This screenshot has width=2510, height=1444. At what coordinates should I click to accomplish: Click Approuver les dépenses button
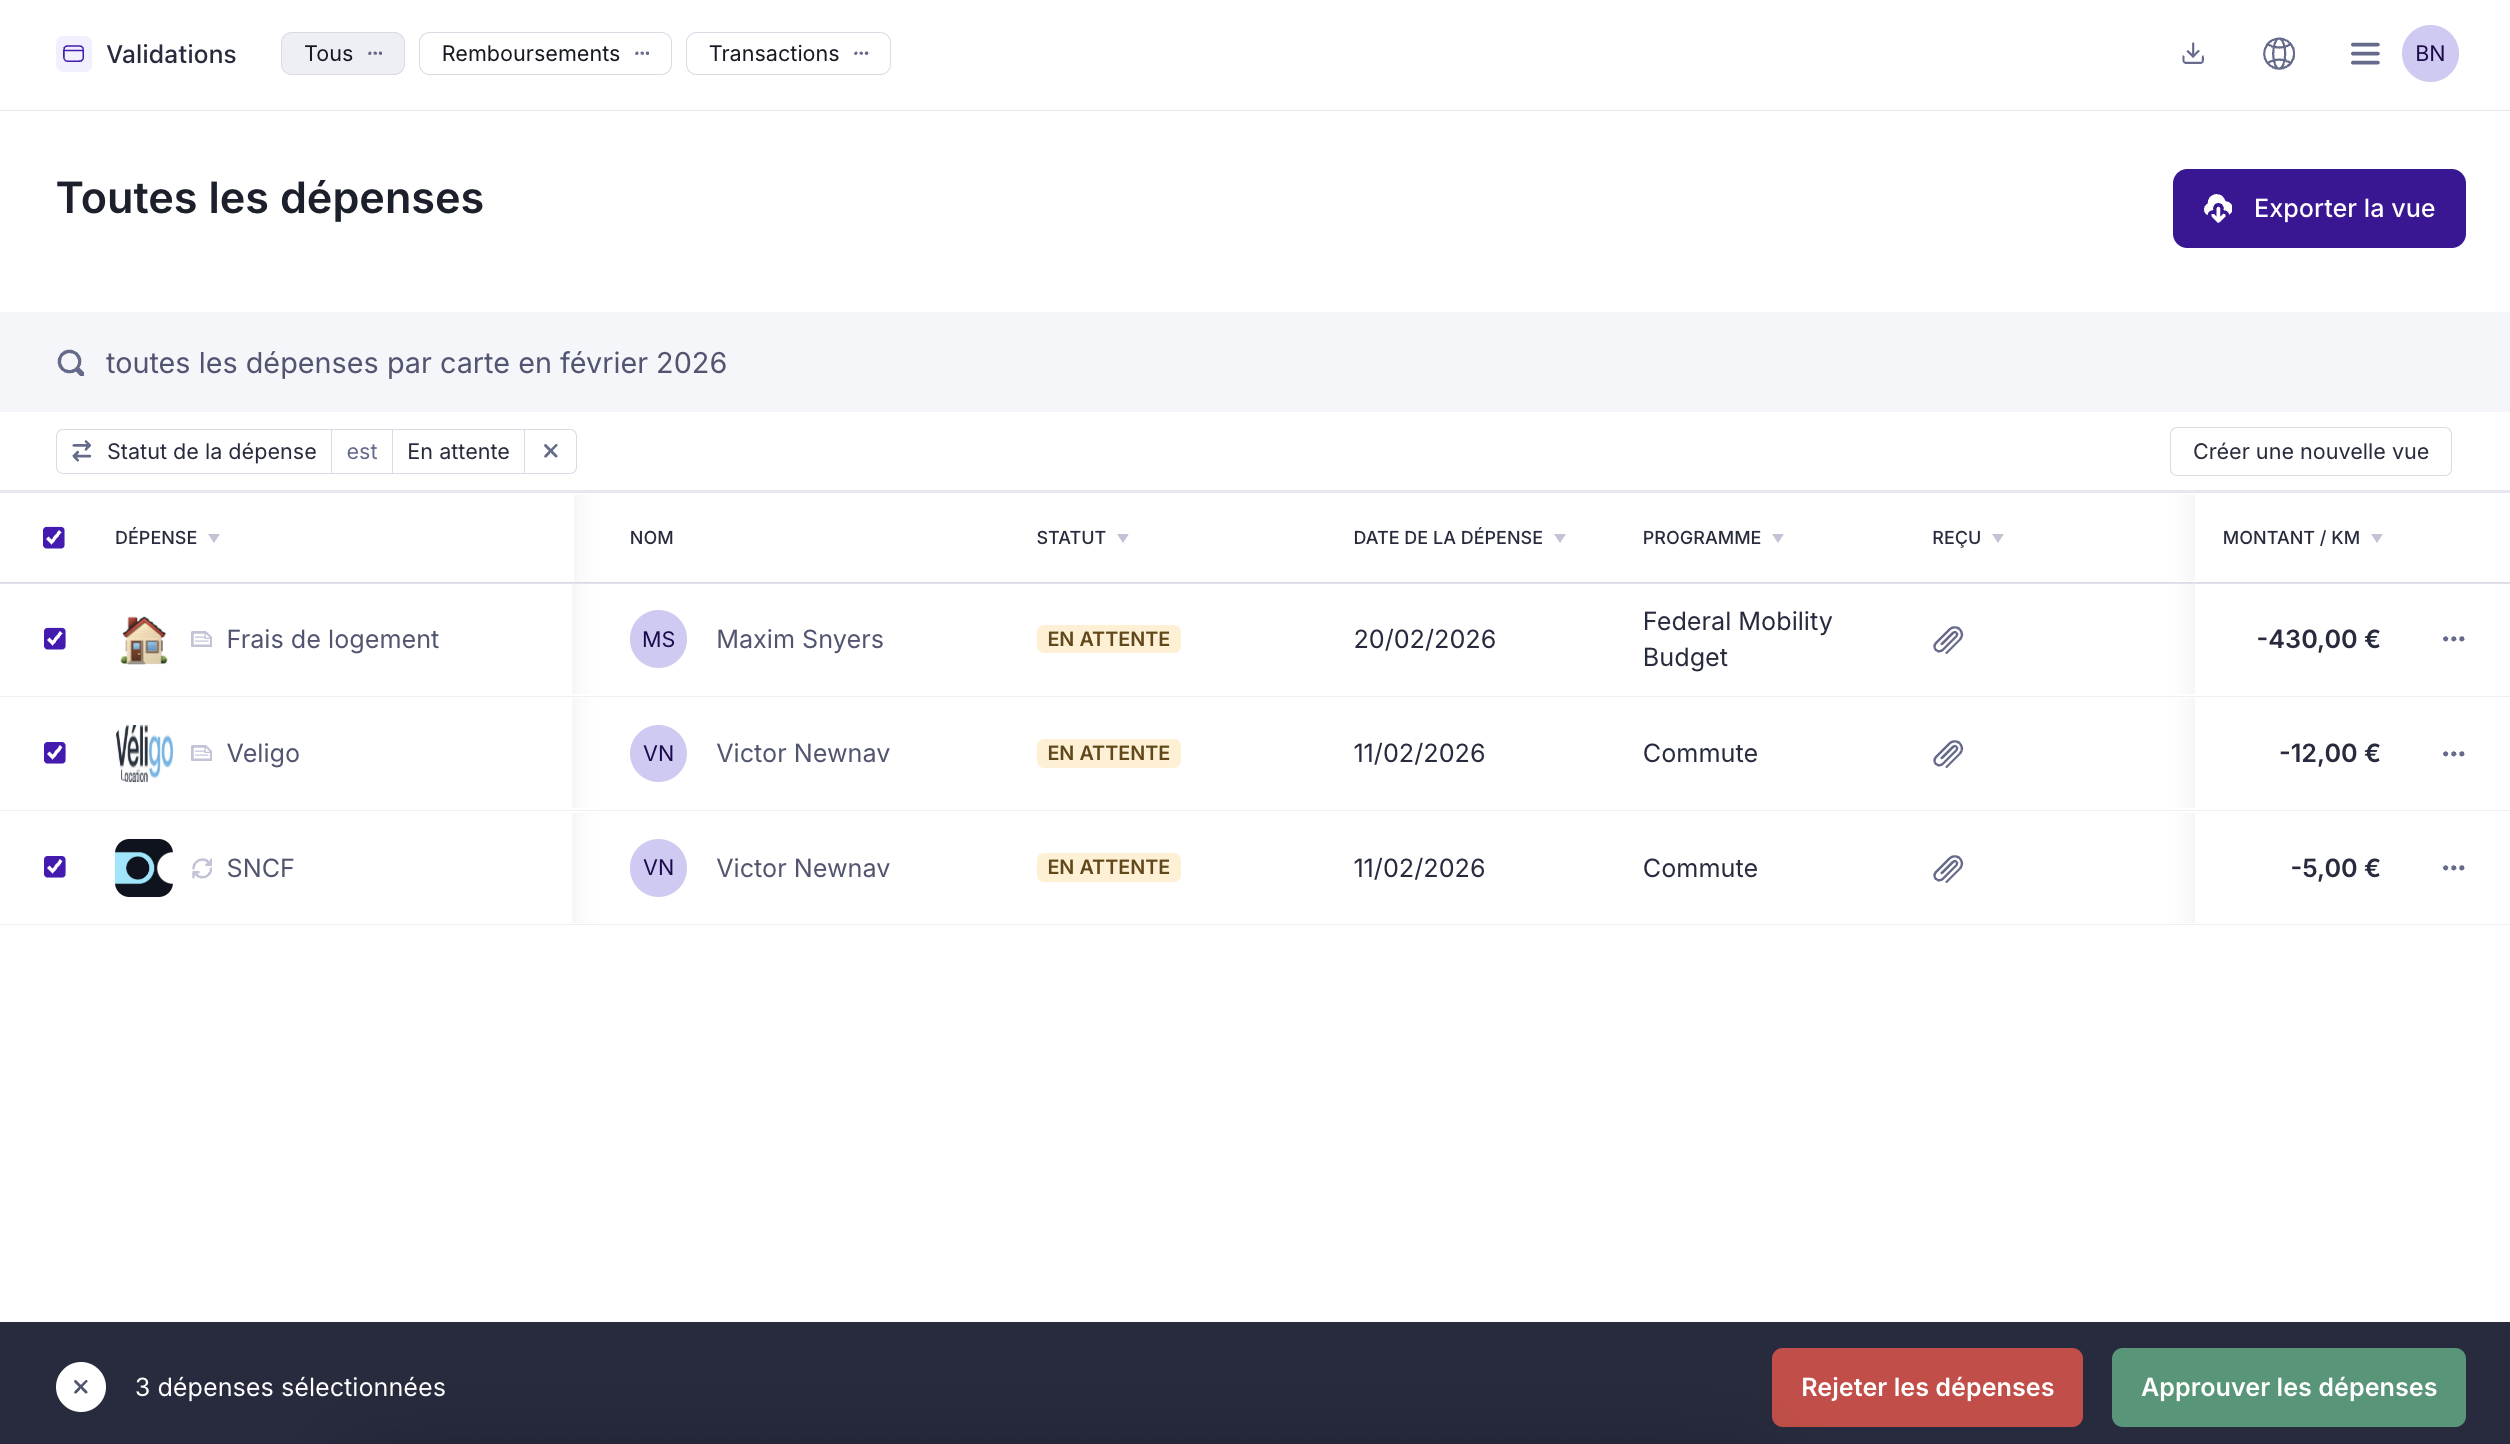2288,1386
